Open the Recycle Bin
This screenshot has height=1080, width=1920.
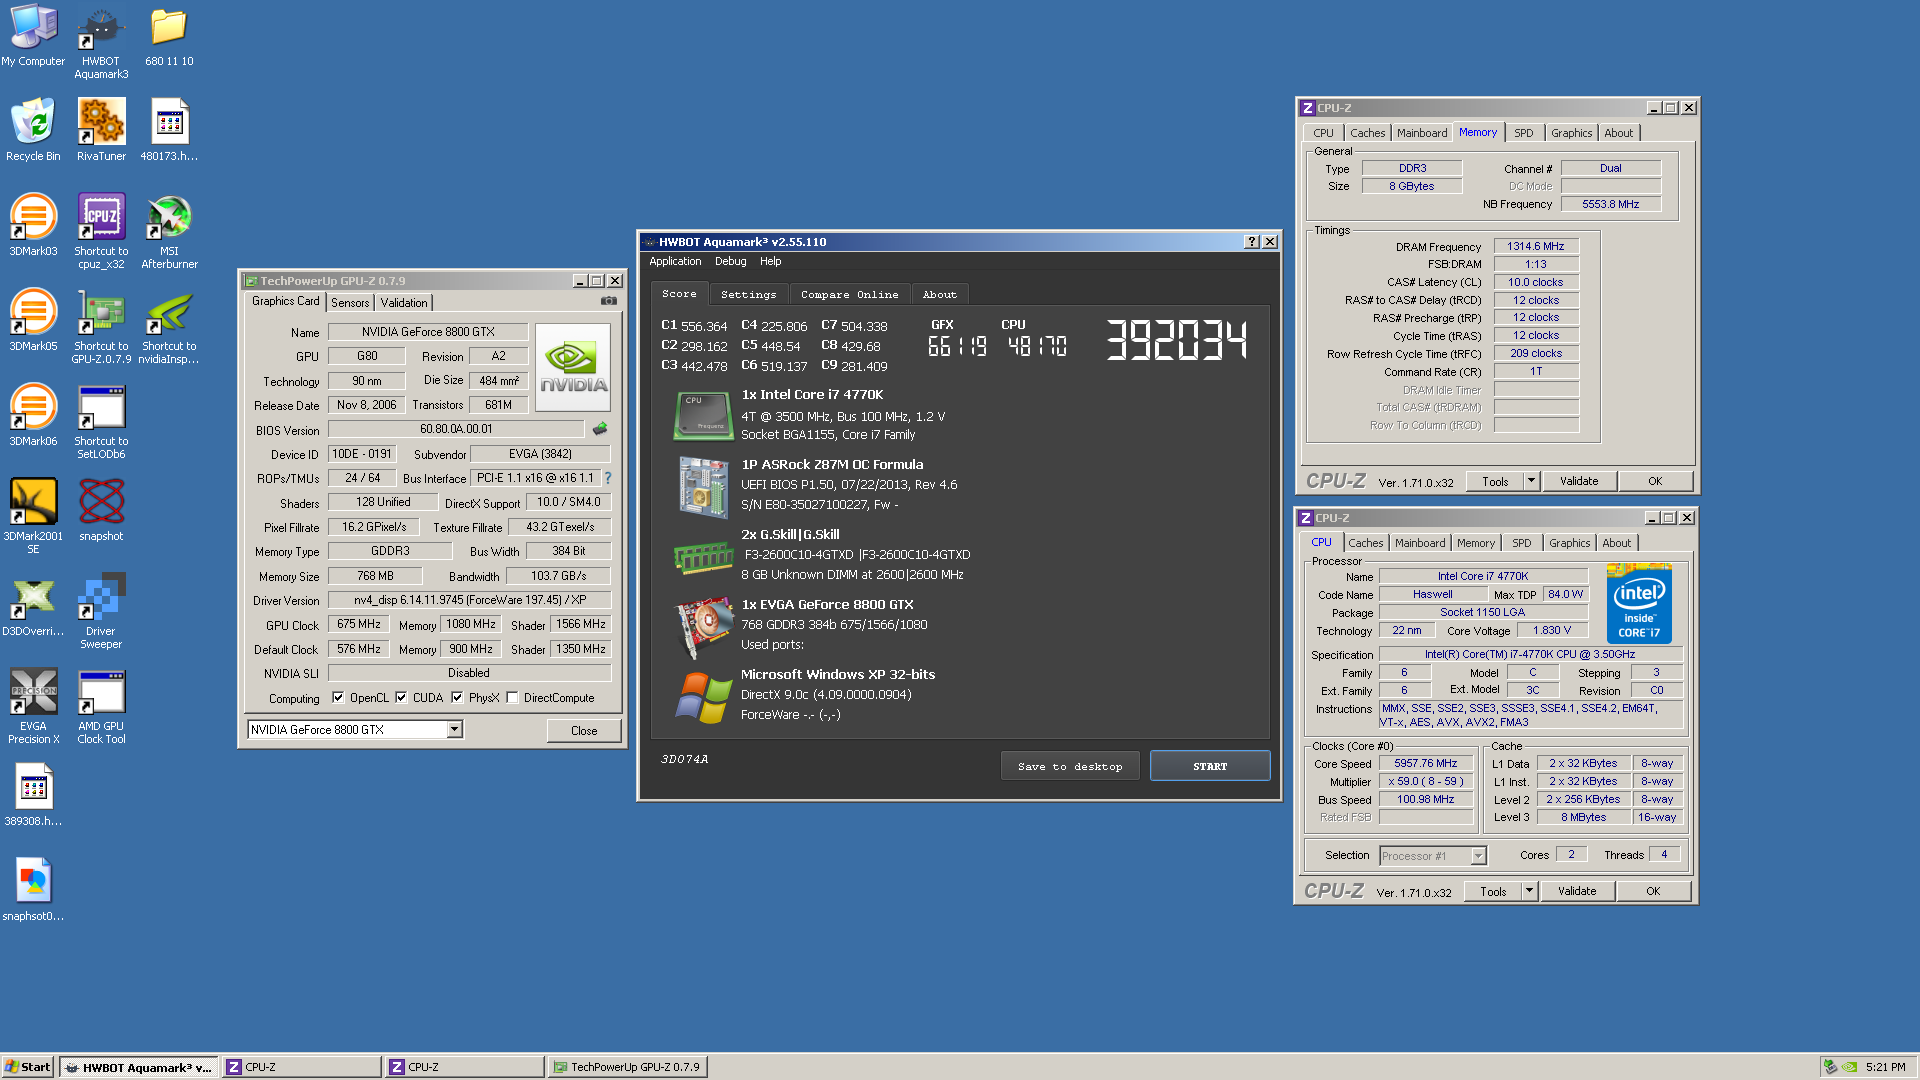pos(33,130)
